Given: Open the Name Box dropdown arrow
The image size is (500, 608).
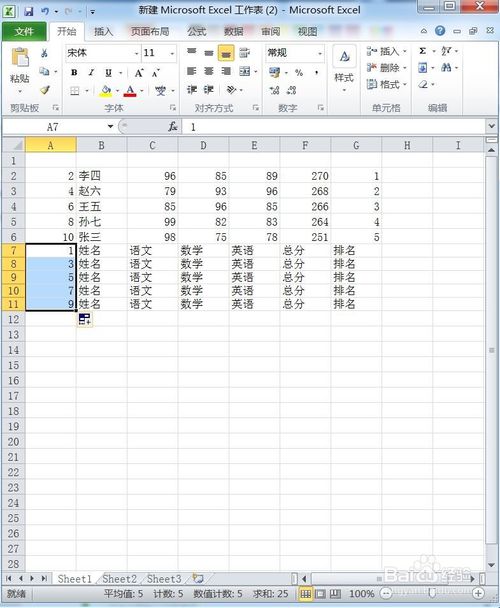Looking at the screenshot, I should pos(110,126).
